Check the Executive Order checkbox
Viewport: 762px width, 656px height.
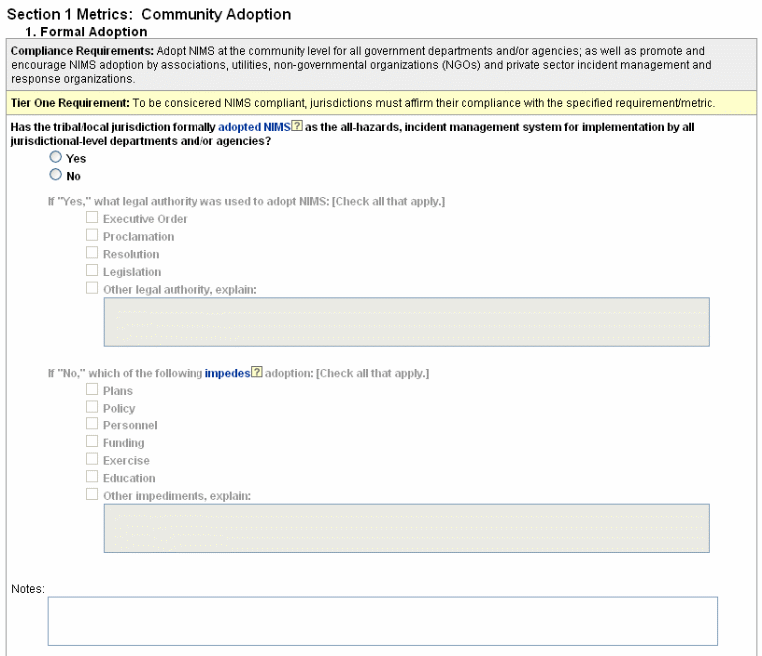point(92,218)
